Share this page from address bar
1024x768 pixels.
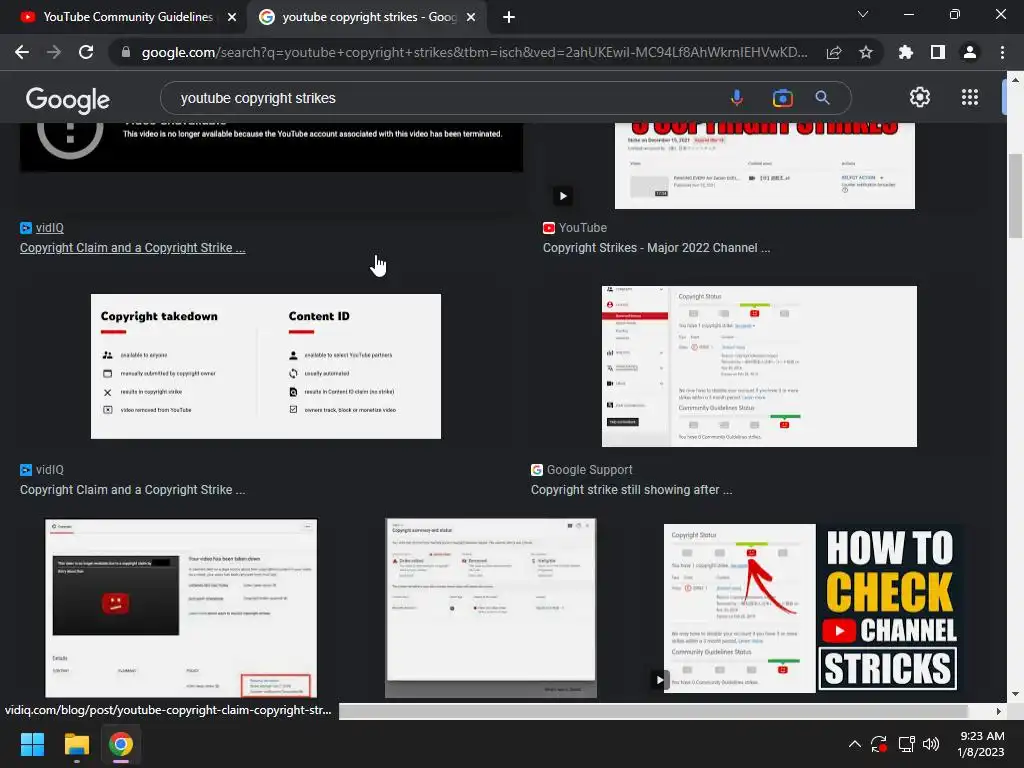click(834, 52)
